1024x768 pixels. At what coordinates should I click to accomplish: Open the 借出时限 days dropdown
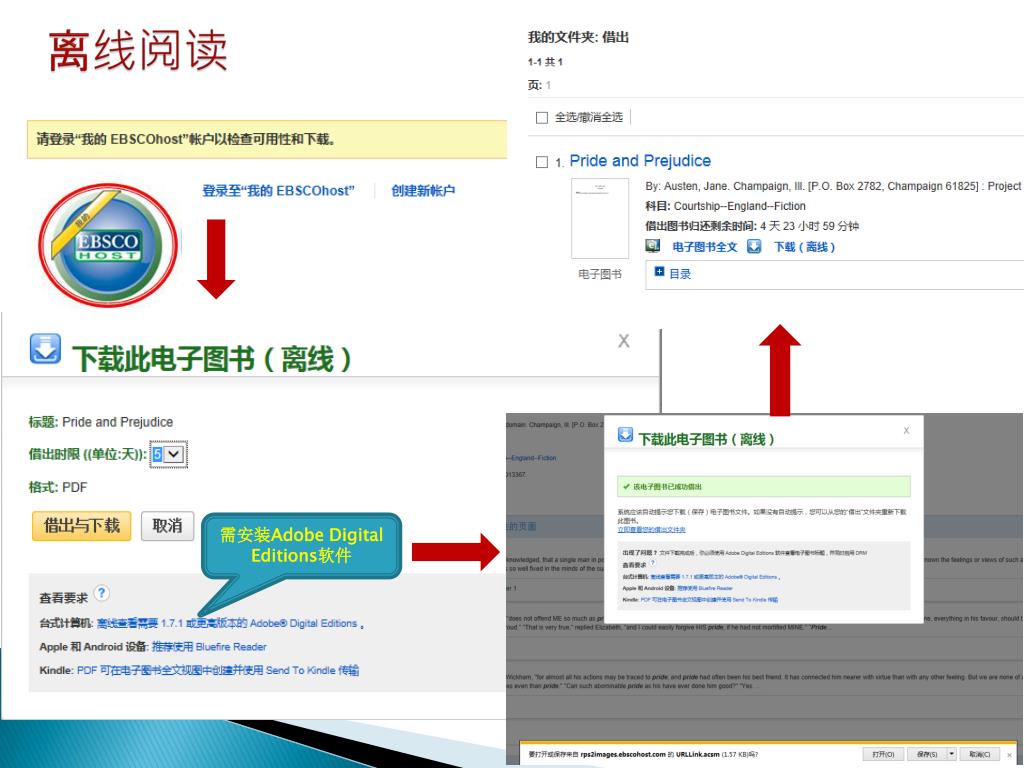point(174,454)
